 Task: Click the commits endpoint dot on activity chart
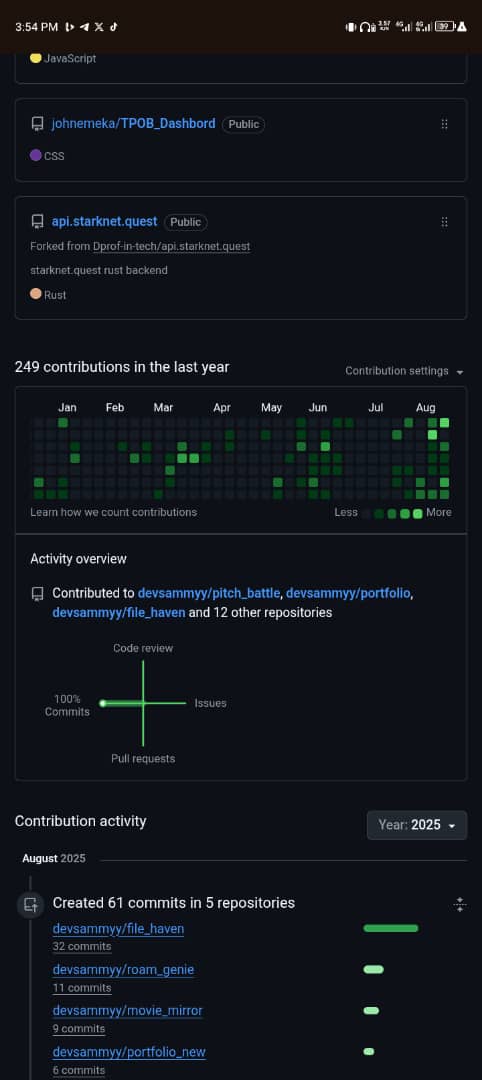point(103,703)
